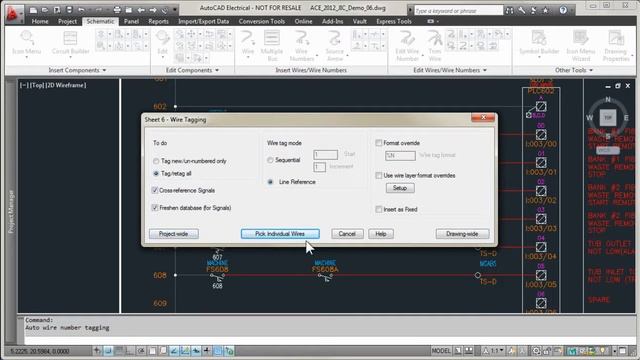Click the Source Arrow ribbon tool
The image size is (640, 360).
click(x=334, y=46)
